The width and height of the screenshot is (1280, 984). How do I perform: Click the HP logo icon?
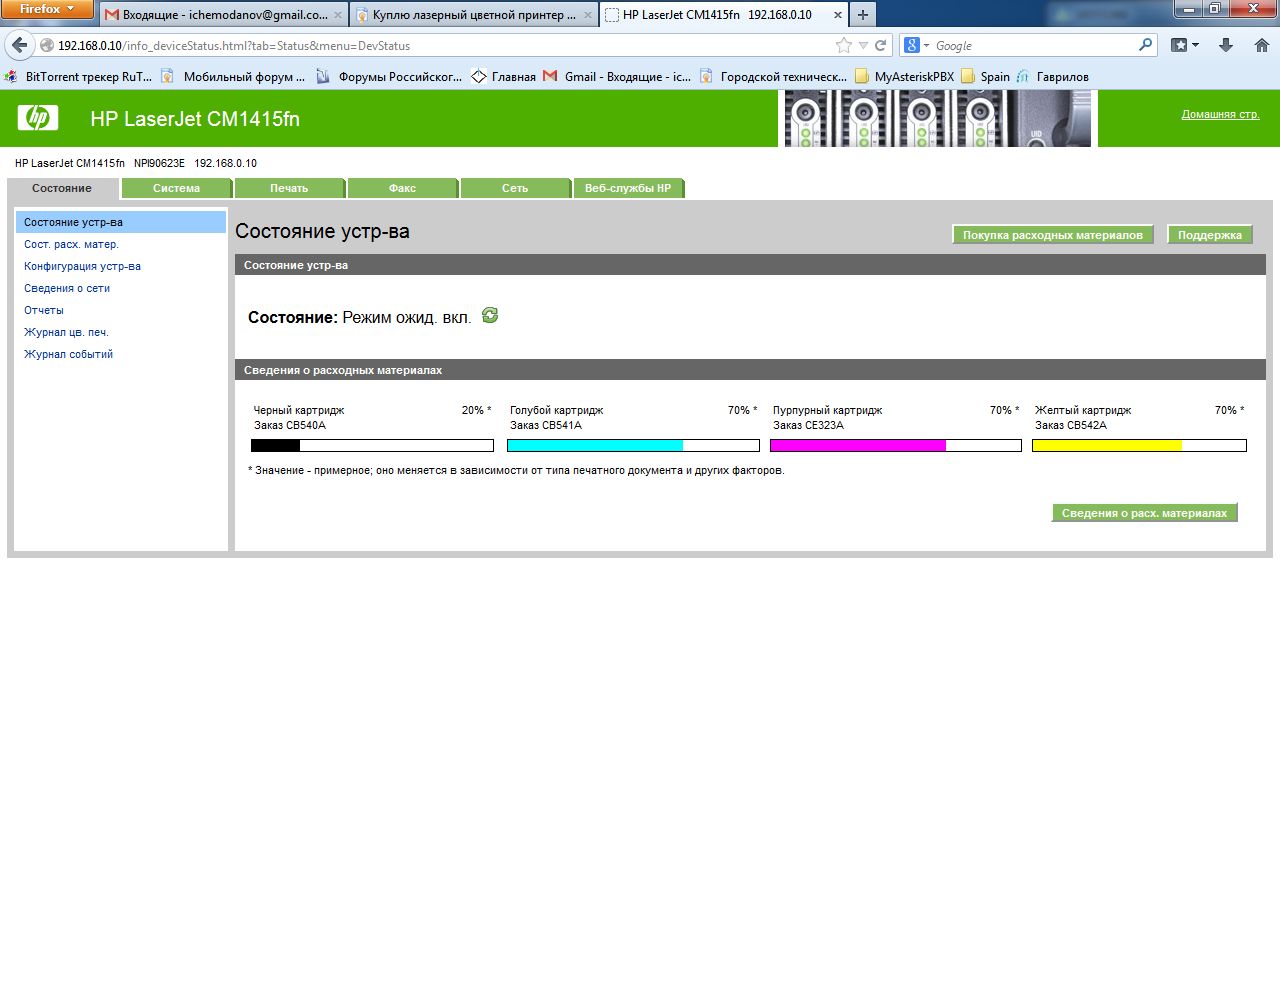click(38, 118)
